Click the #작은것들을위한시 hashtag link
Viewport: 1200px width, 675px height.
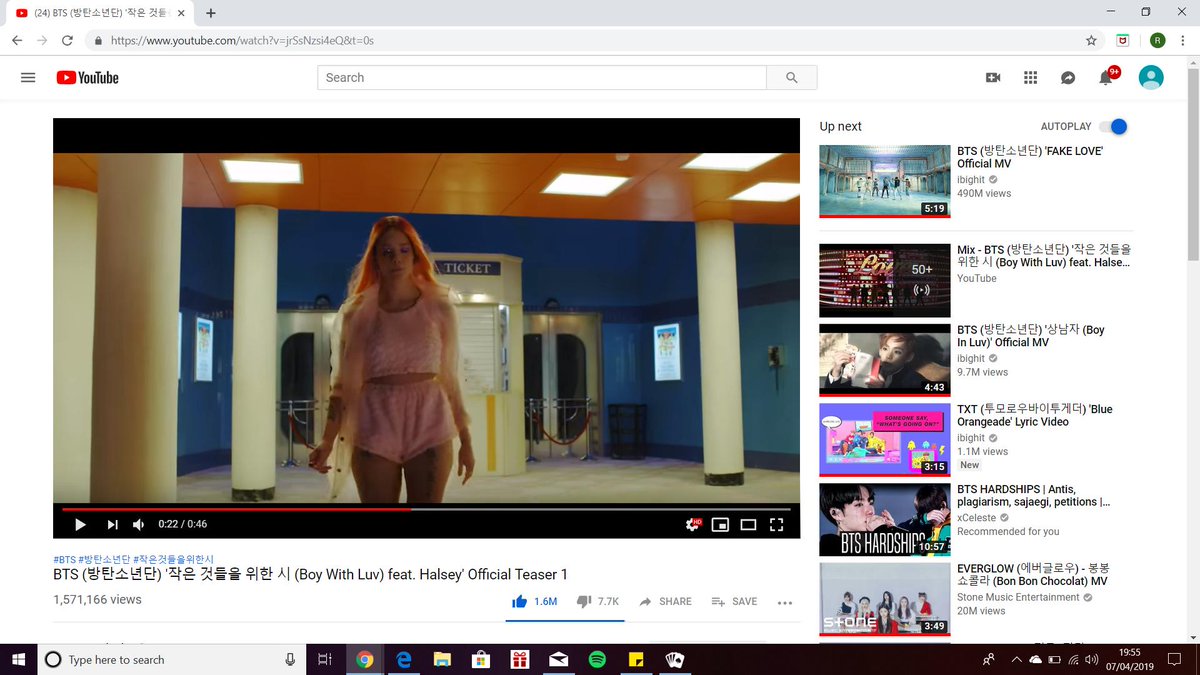coord(173,560)
